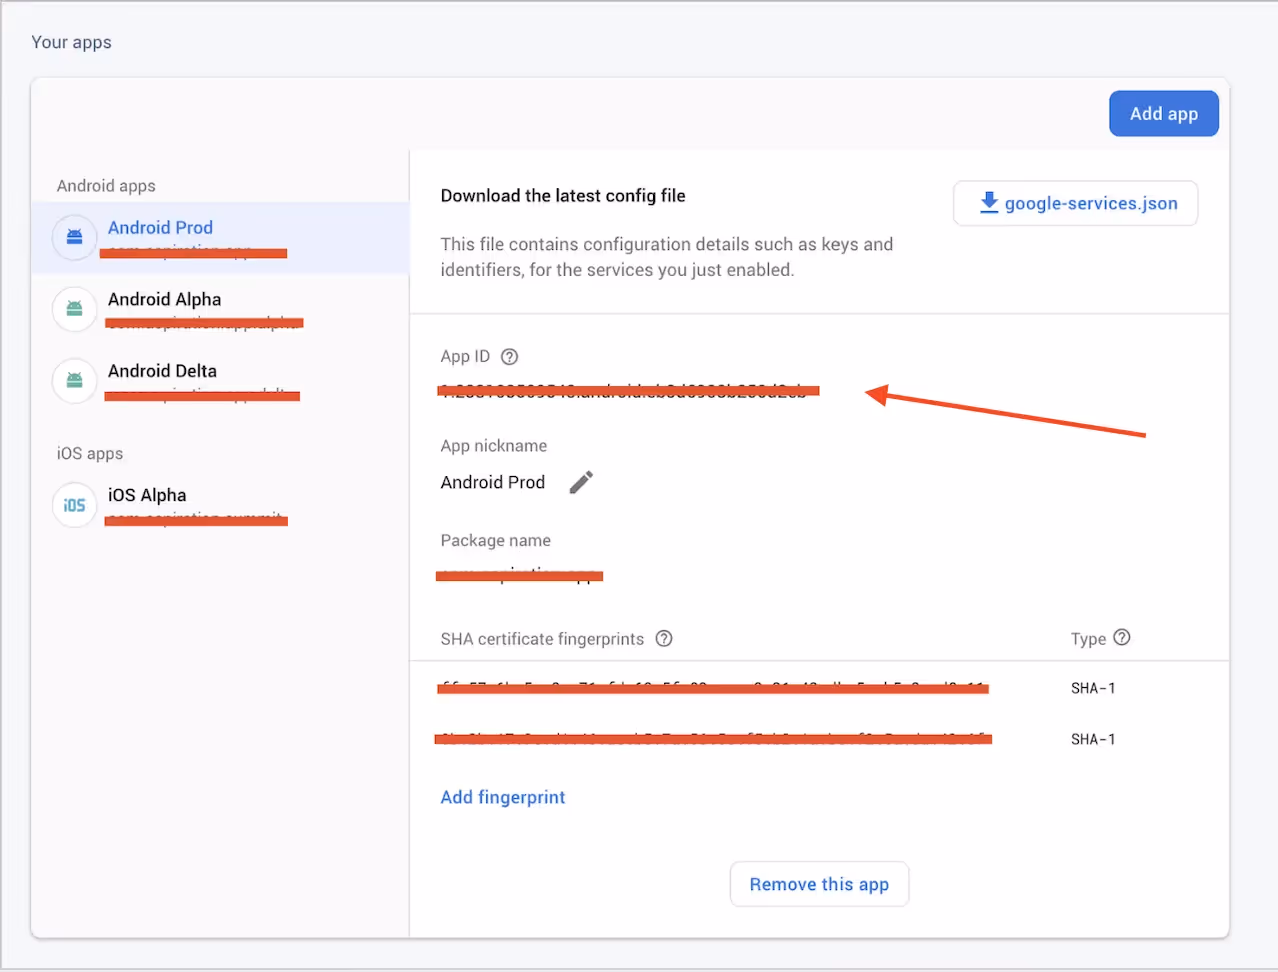Select Android Alpha from the sidebar
The height and width of the screenshot is (972, 1278).
(x=164, y=299)
